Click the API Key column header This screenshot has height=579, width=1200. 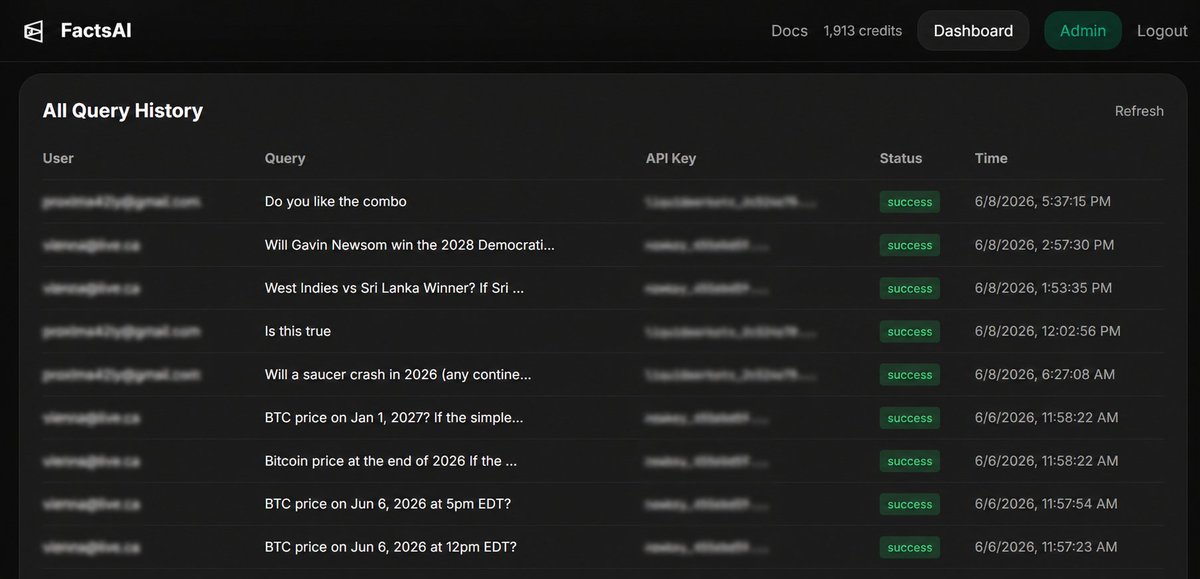(671, 158)
